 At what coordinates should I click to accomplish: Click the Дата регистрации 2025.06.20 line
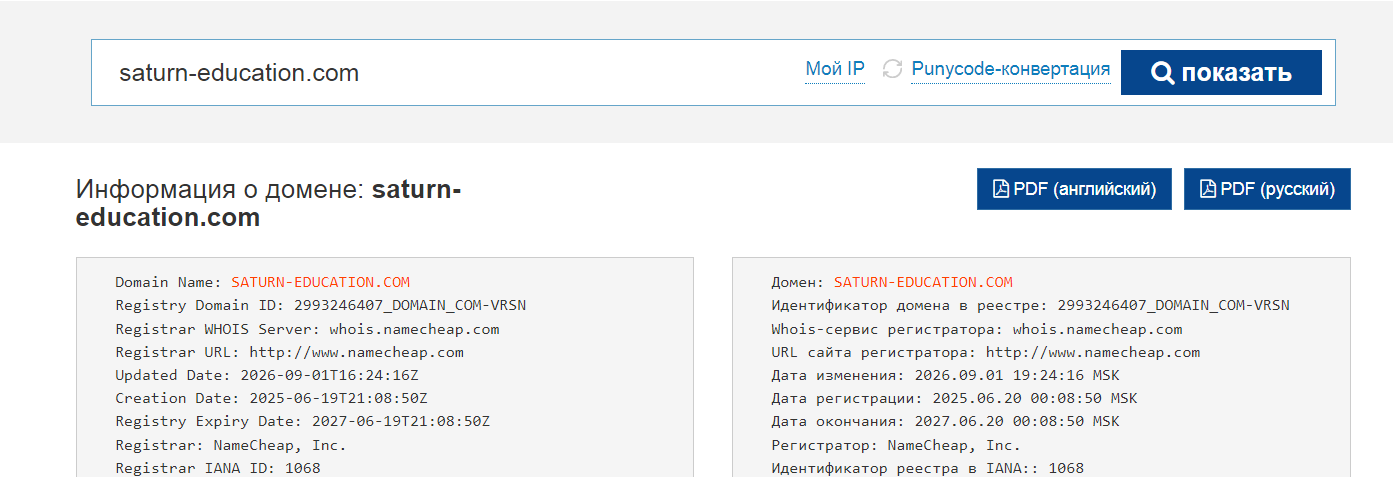(x=954, y=398)
